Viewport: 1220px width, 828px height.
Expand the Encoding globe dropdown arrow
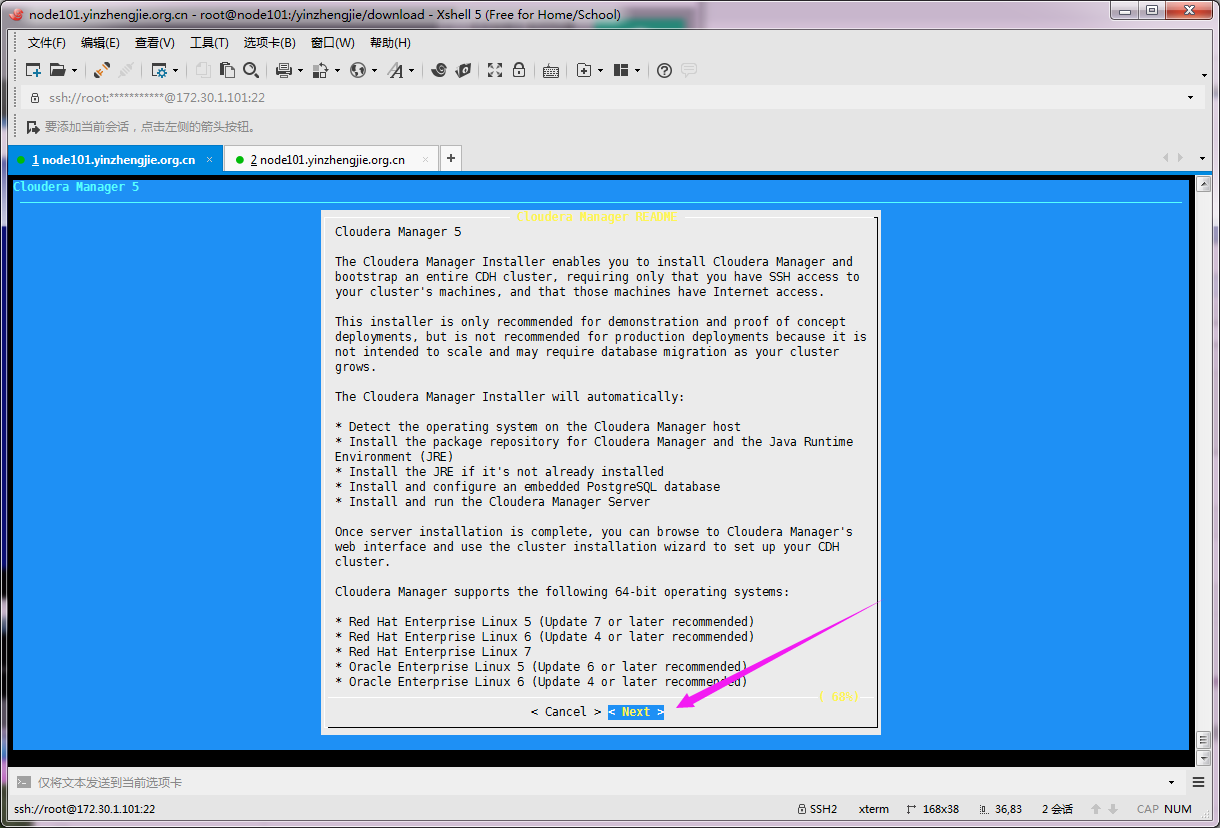(x=375, y=70)
